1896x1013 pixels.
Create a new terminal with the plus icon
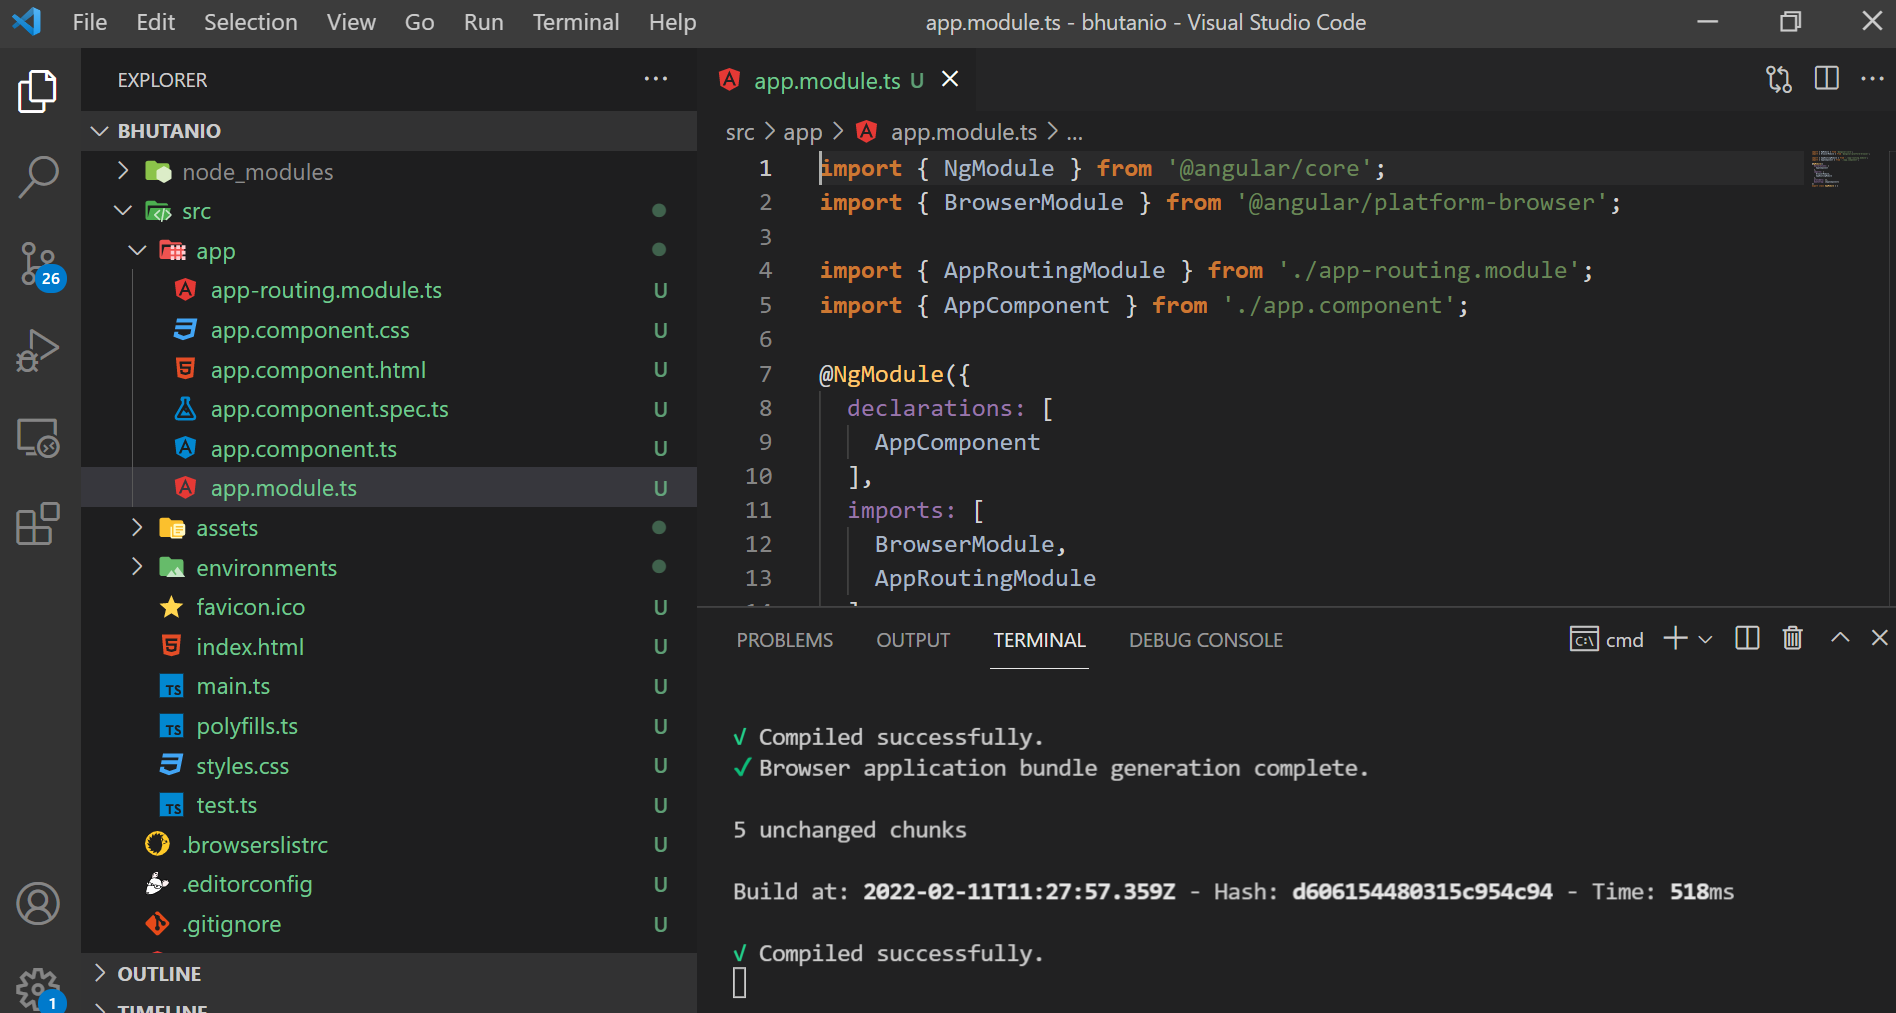[x=1673, y=638]
